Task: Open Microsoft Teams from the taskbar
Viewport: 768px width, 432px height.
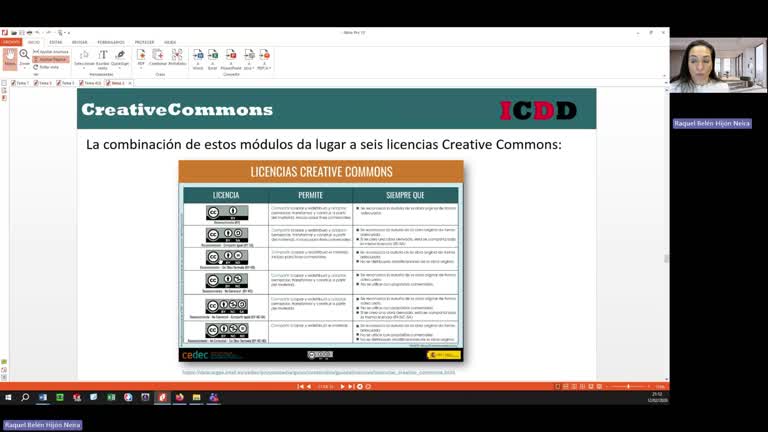Action: point(214,397)
